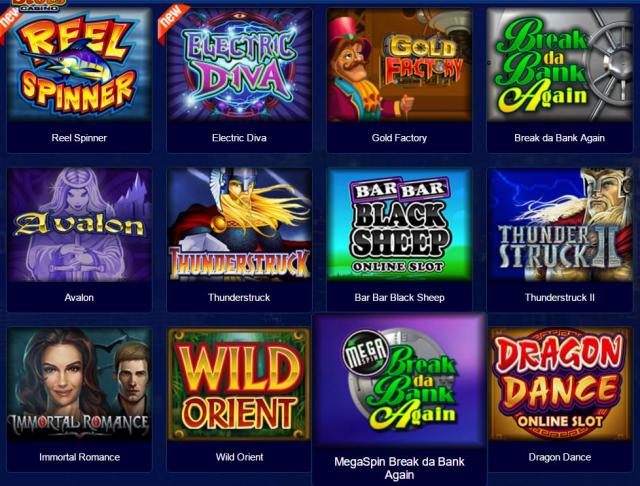The image size is (640, 486).
Task: Open Bar Bar Black Sheep artwork
Action: click(x=399, y=225)
